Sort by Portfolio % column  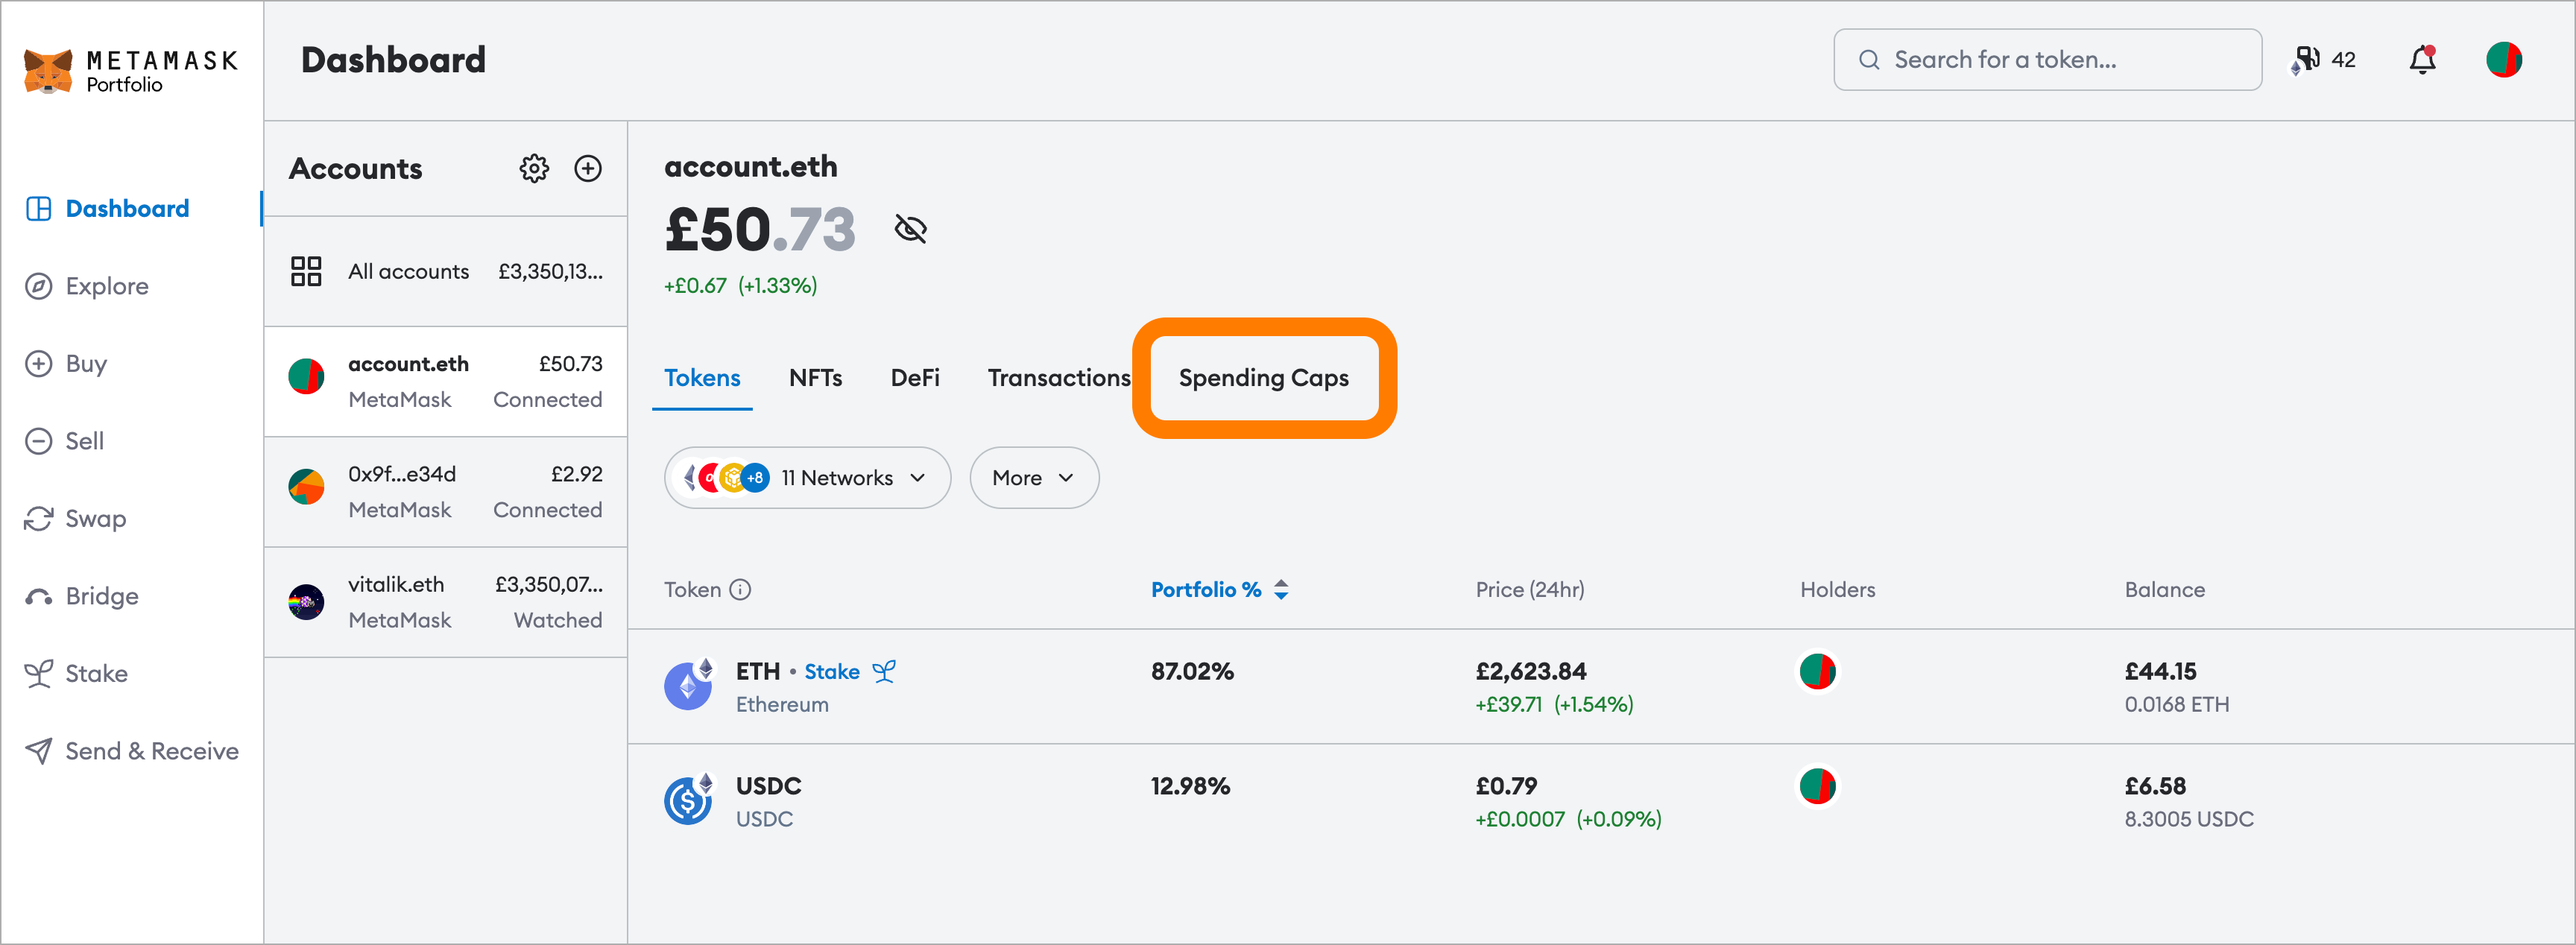click(1205, 590)
